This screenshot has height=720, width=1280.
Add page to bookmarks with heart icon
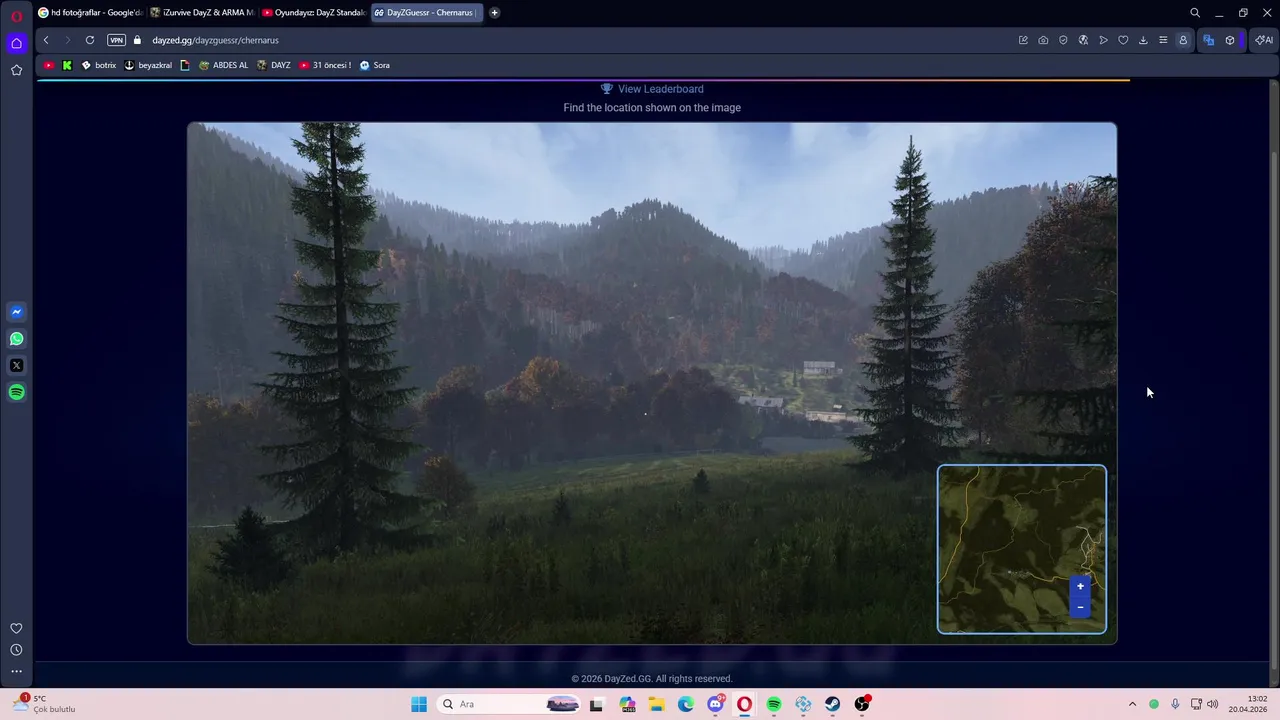coord(1123,40)
